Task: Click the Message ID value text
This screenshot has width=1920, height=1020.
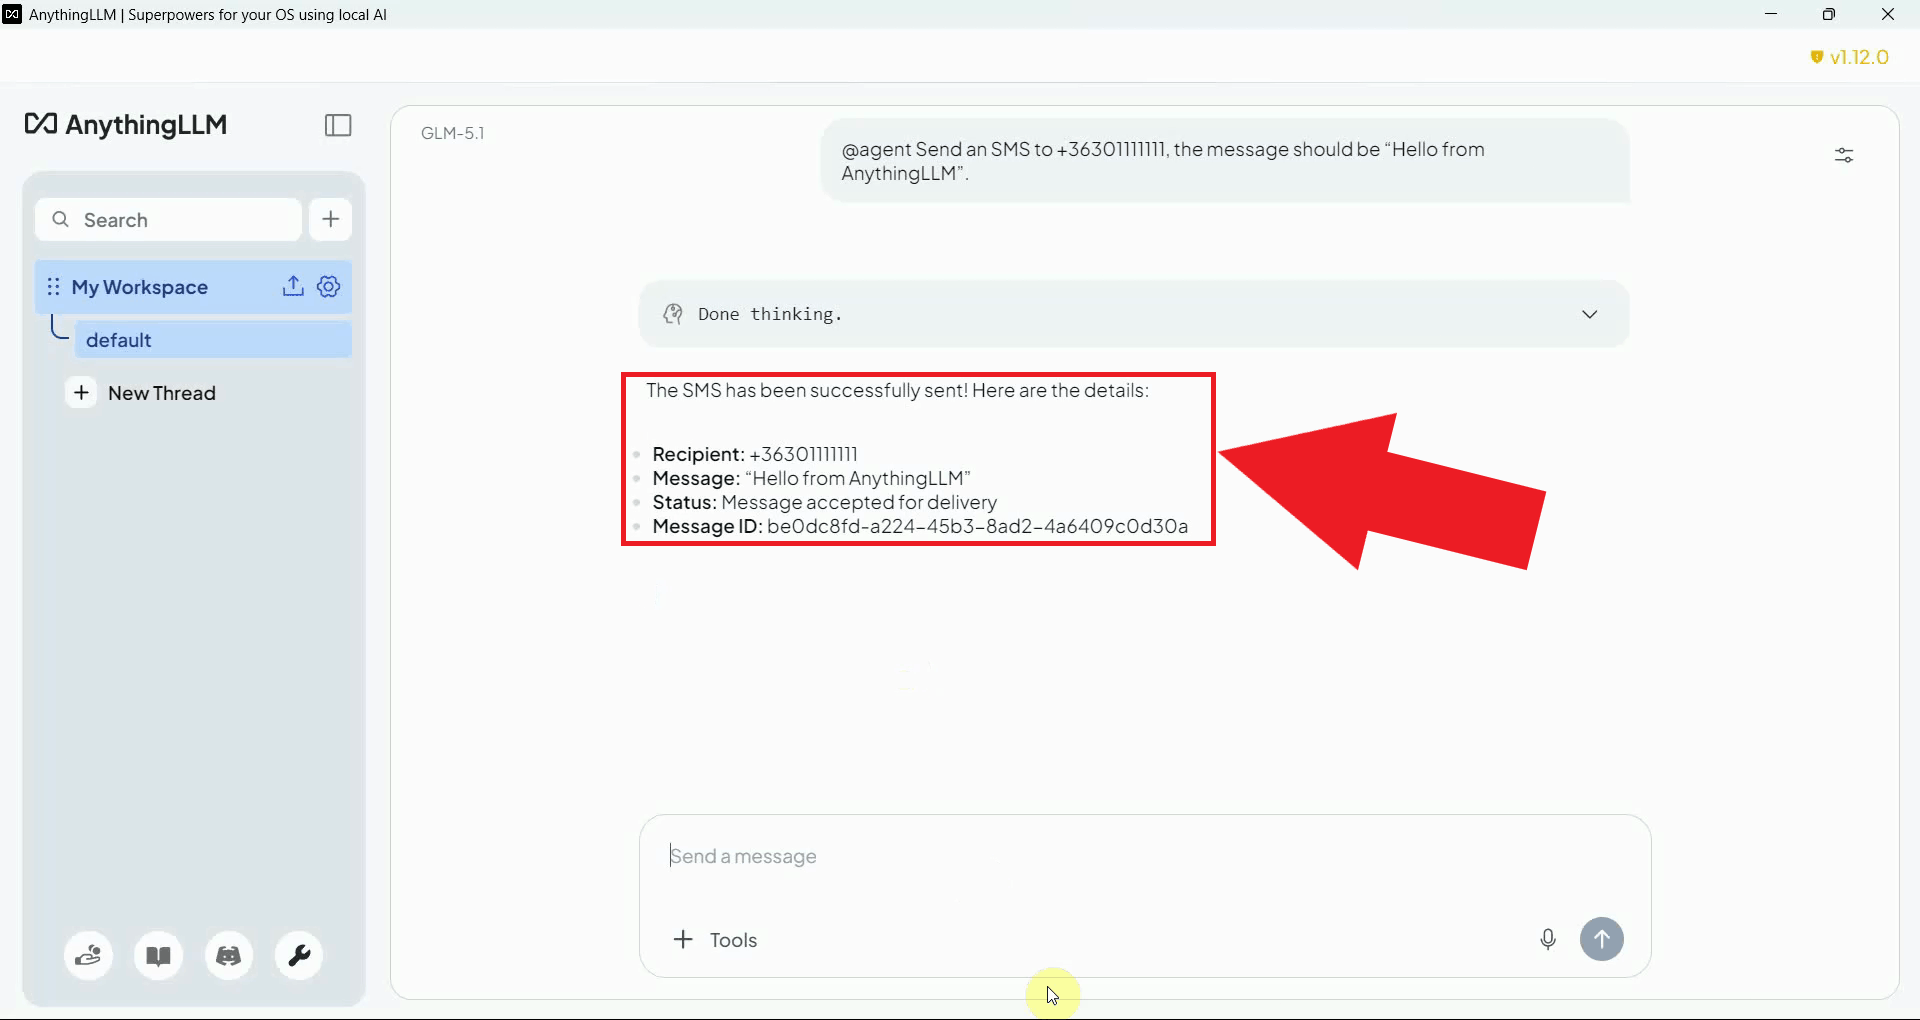Action: (x=977, y=527)
